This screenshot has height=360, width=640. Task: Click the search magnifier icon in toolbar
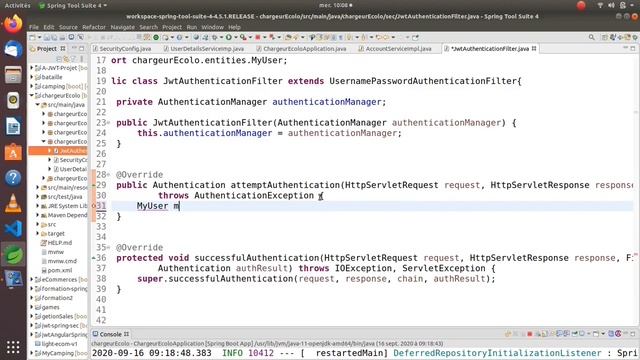pos(591,37)
